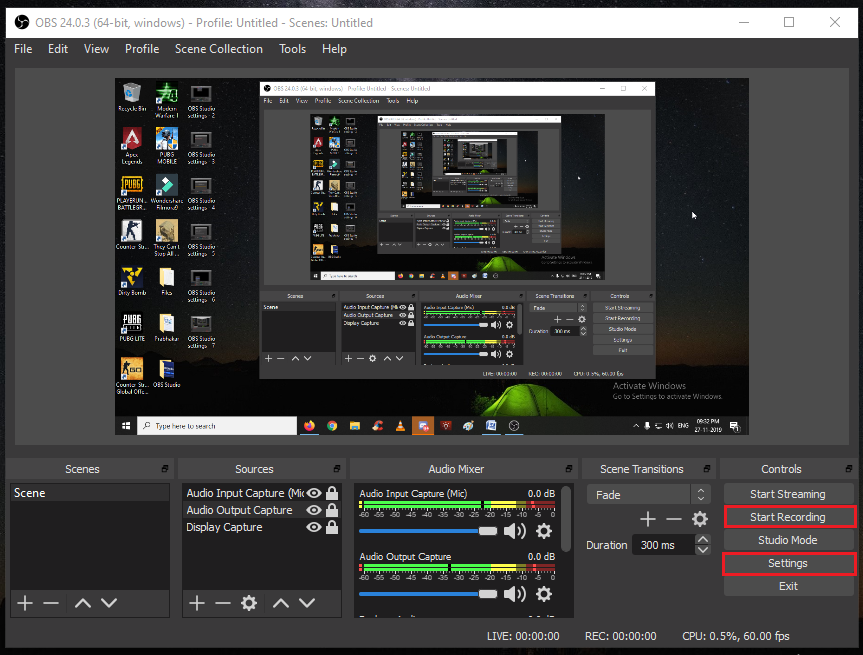This screenshot has height=655, width=863.
Task: Open the Scene Collection menu
Action: (x=218, y=49)
